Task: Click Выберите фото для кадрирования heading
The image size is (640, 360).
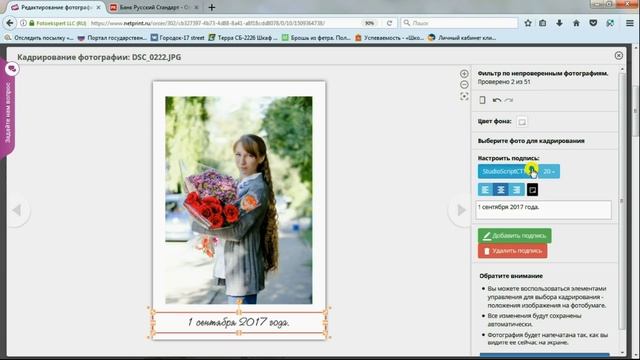Action: tap(531, 141)
